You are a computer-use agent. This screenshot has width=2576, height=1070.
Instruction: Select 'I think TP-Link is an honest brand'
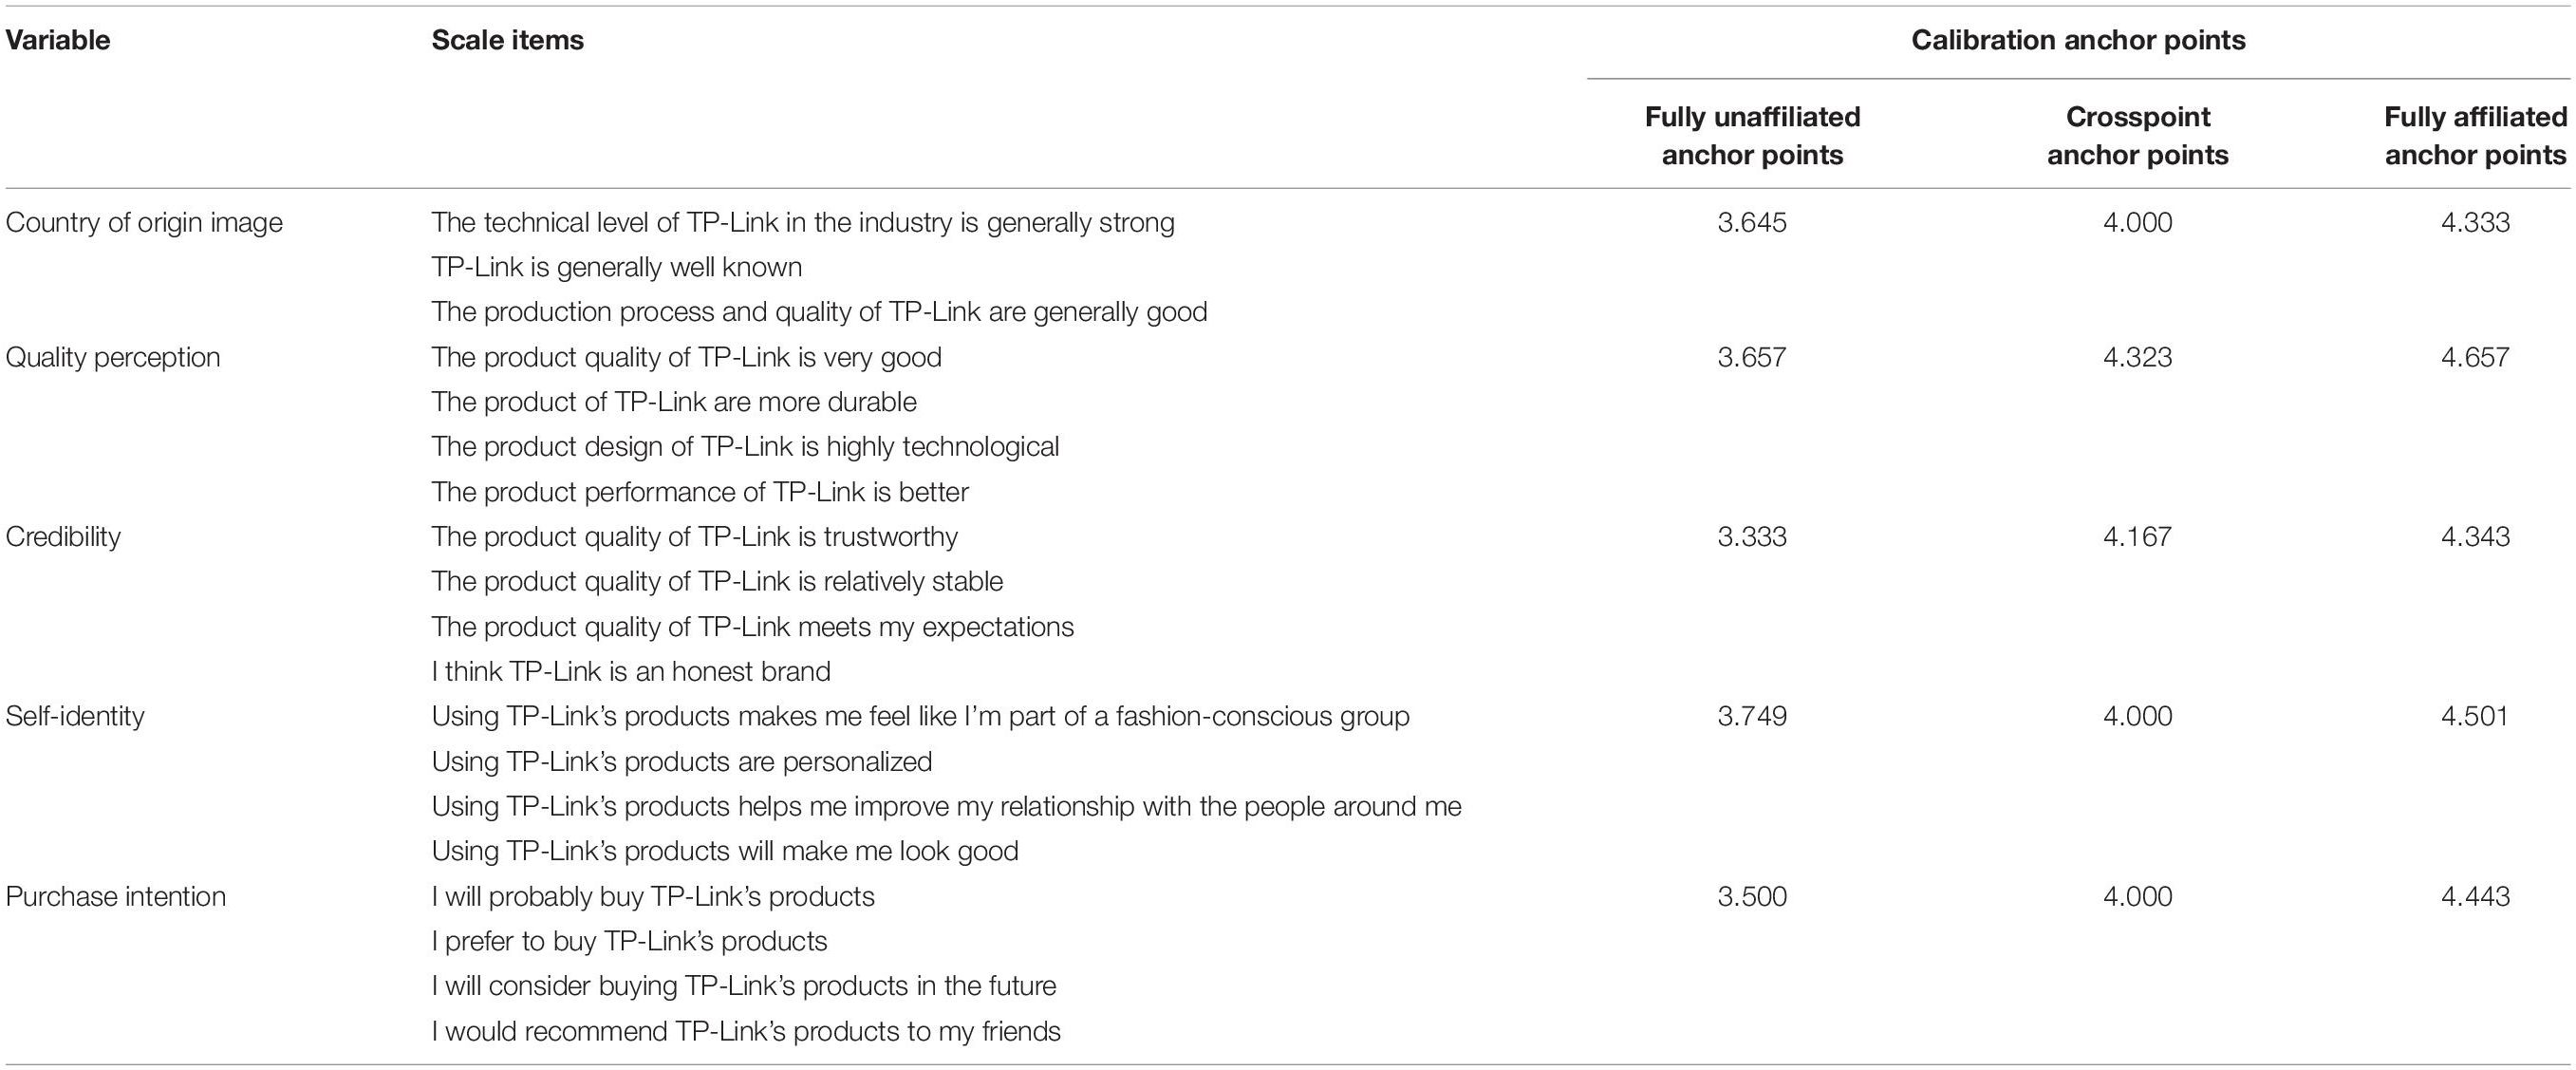[x=631, y=671]
